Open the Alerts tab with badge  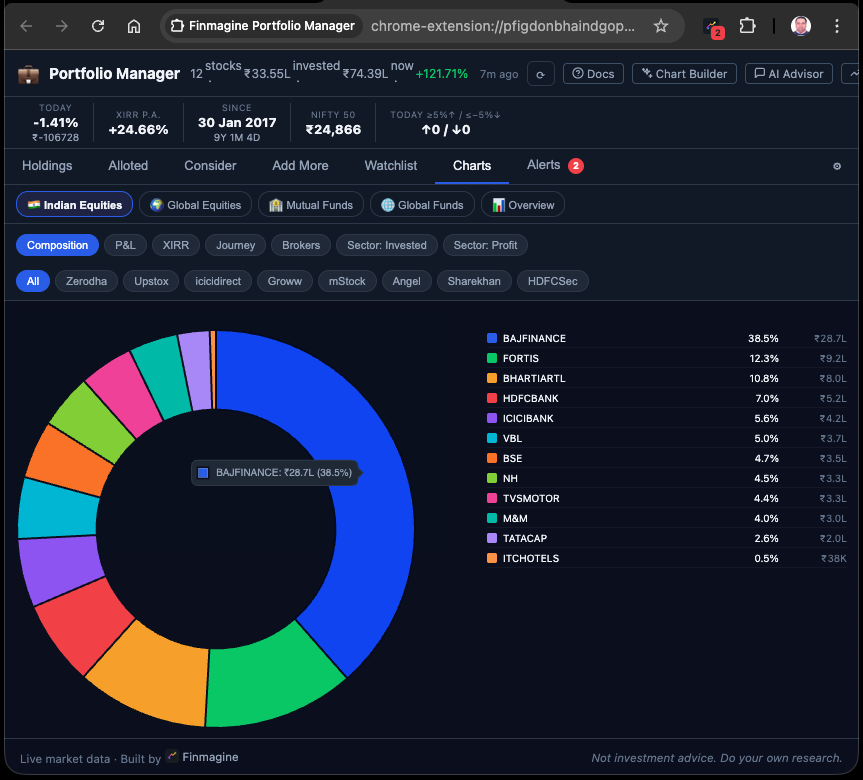[x=547, y=166]
